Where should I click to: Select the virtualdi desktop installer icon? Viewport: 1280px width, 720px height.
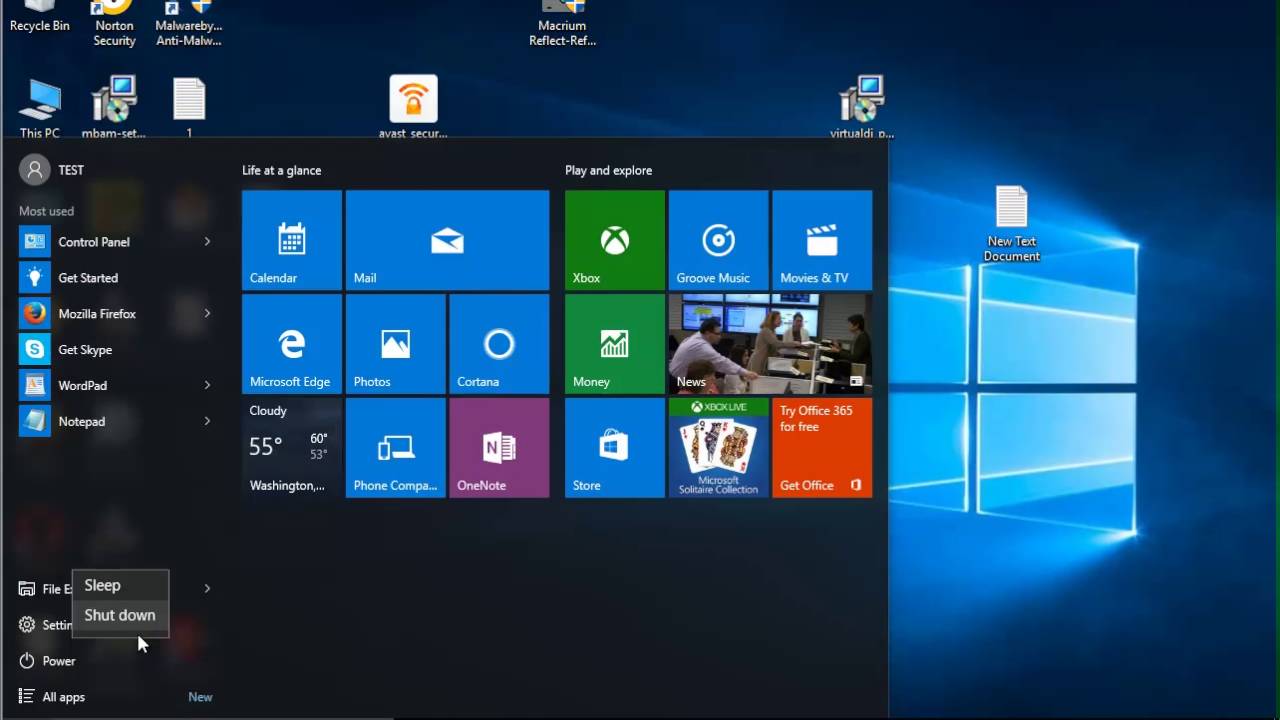pos(862,108)
